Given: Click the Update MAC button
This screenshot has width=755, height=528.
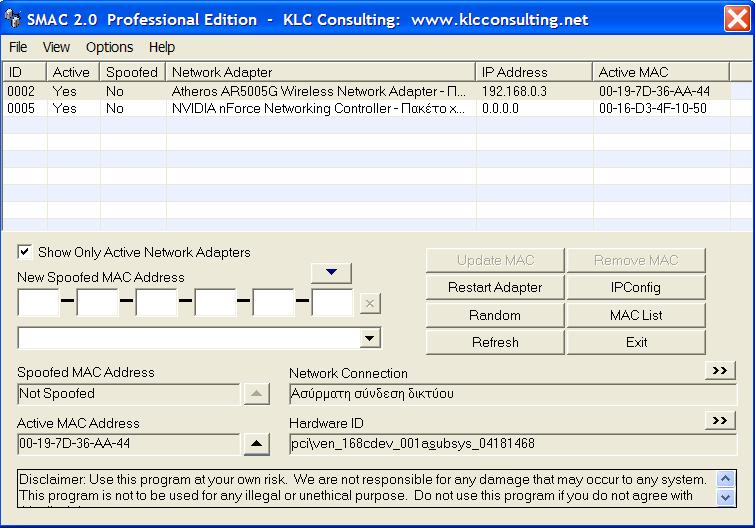Looking at the screenshot, I should point(495,260).
